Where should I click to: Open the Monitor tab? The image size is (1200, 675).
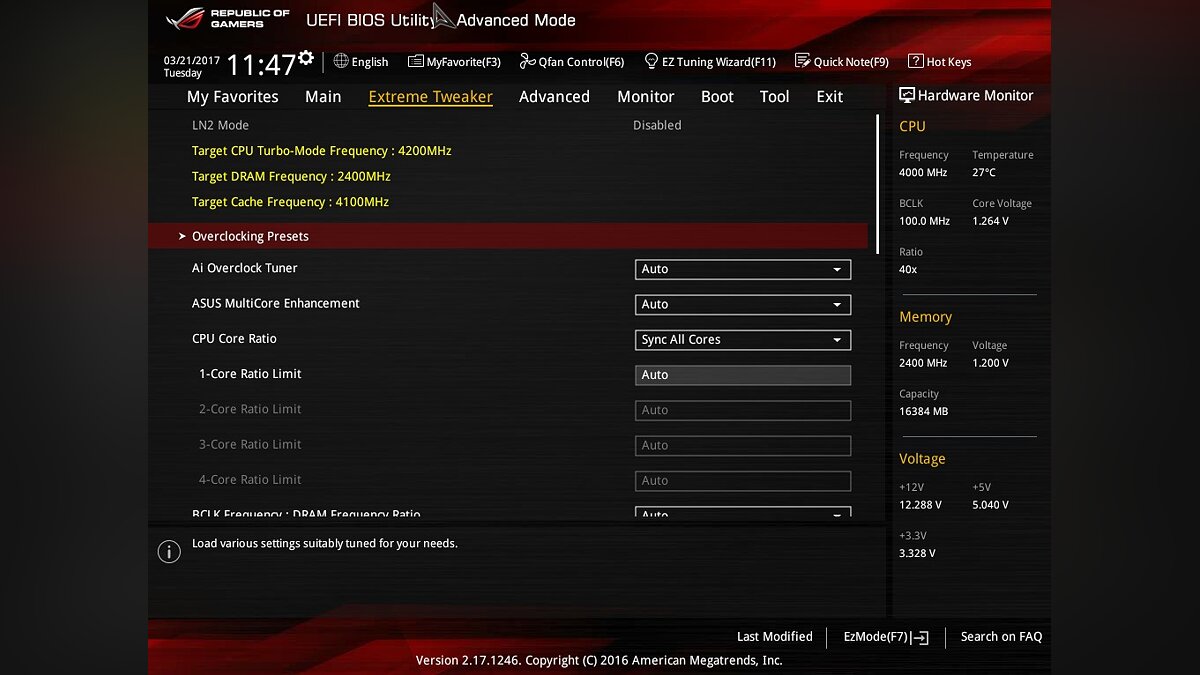click(x=646, y=97)
